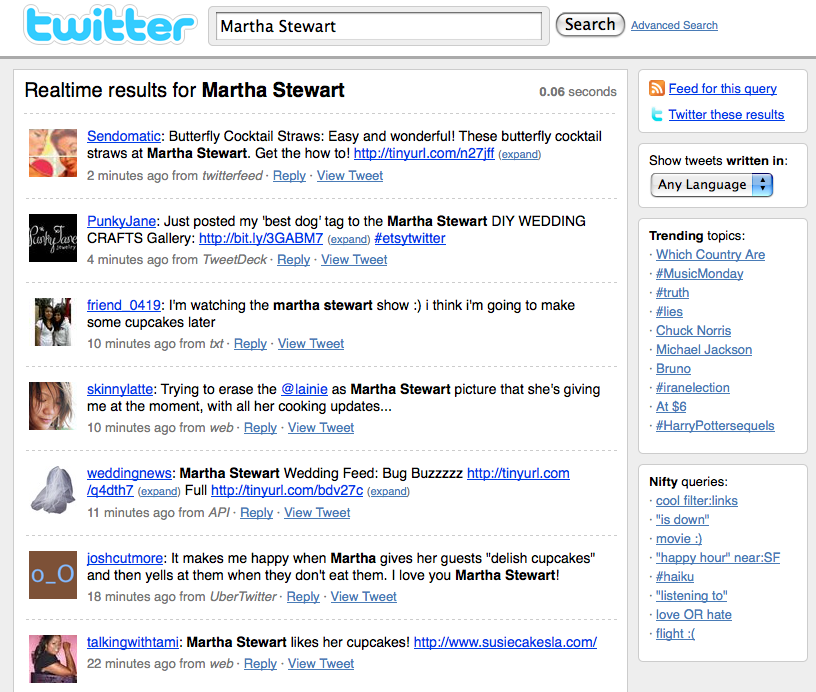This screenshot has height=692, width=816.
Task: Open friend_0419's profile avatar
Action: click(53, 322)
